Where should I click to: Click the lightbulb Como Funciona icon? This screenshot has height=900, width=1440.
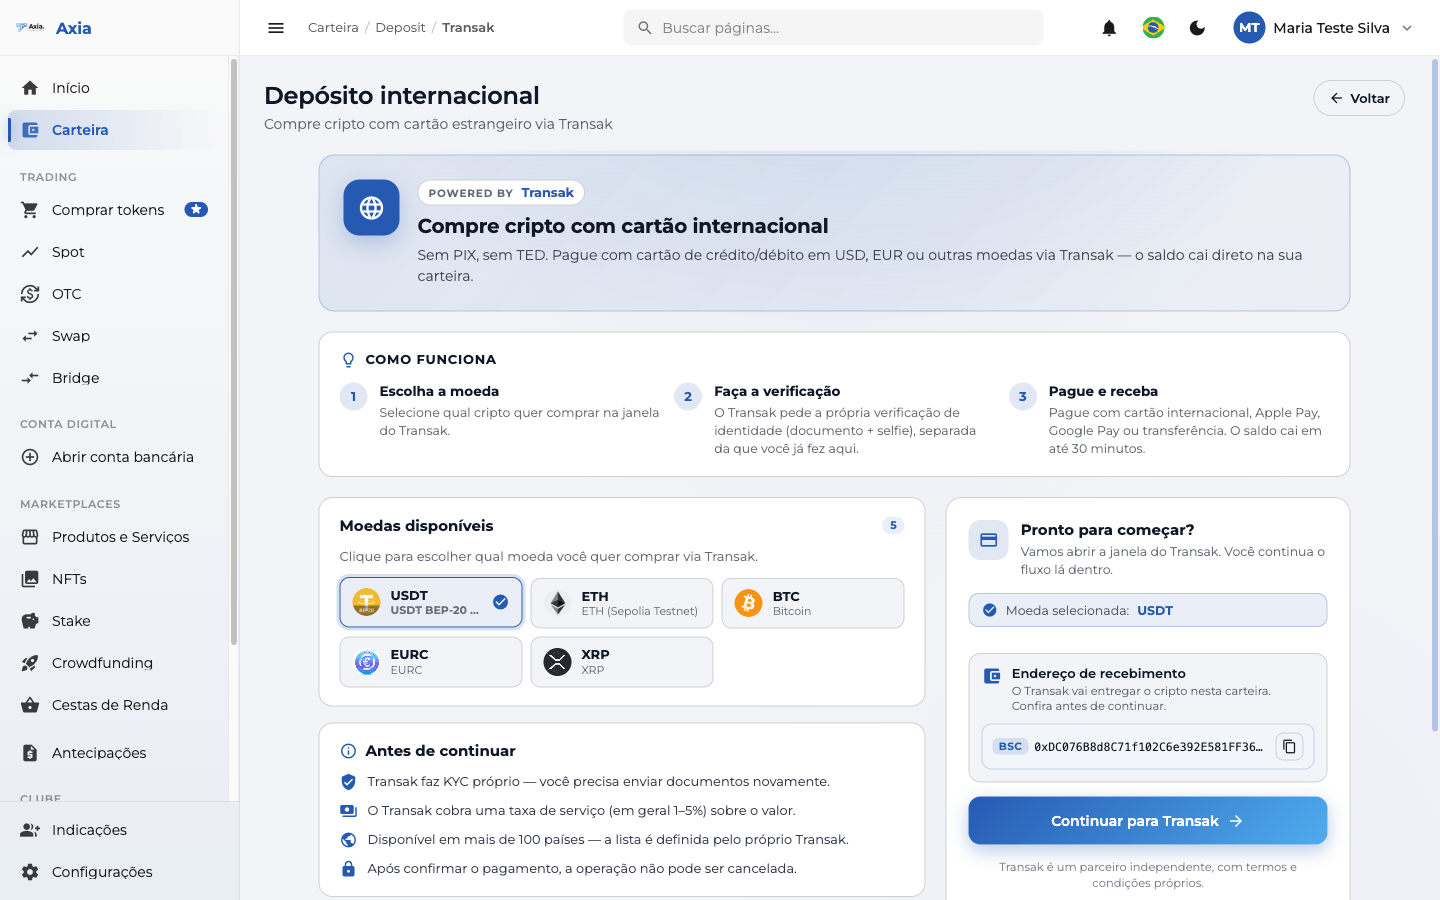pyautogui.click(x=348, y=359)
